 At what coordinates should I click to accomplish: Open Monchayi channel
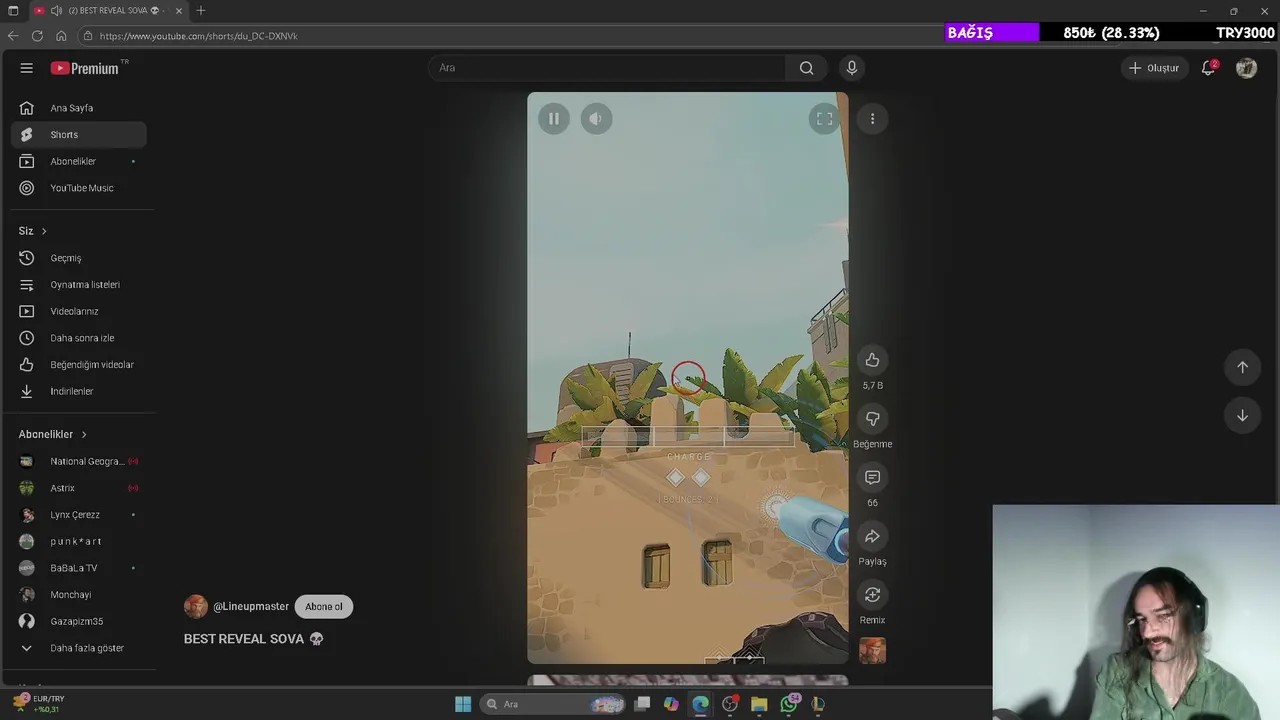pos(79,595)
